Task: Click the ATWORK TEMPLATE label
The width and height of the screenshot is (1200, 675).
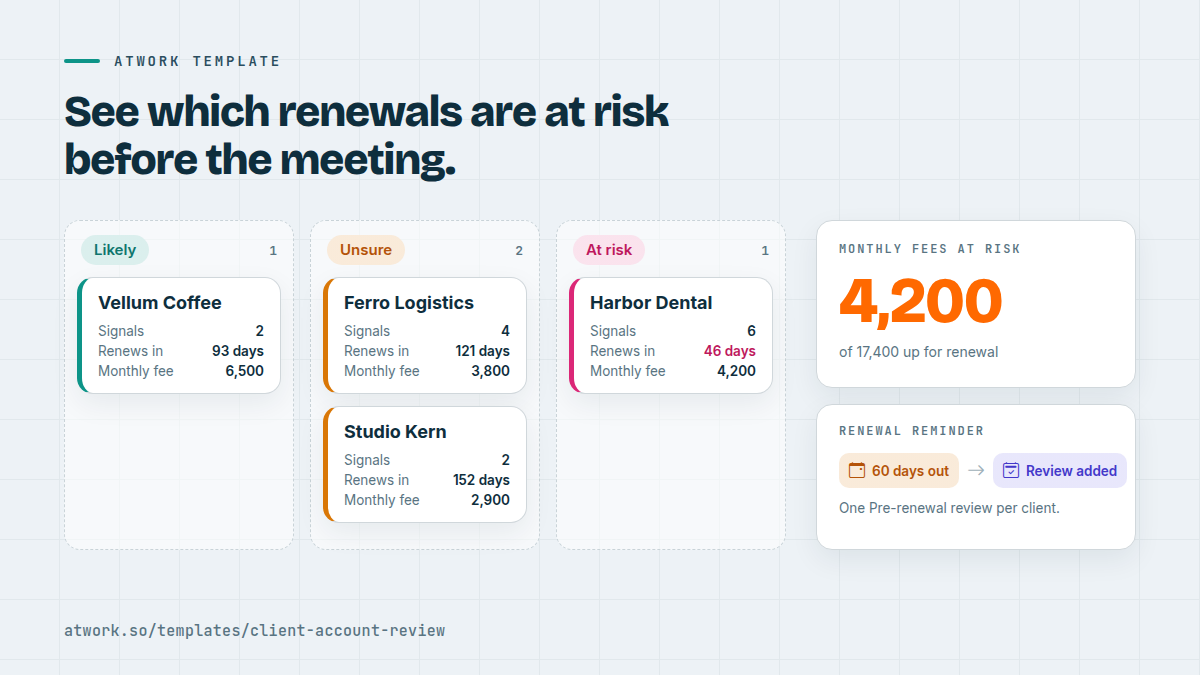Action: click(198, 61)
